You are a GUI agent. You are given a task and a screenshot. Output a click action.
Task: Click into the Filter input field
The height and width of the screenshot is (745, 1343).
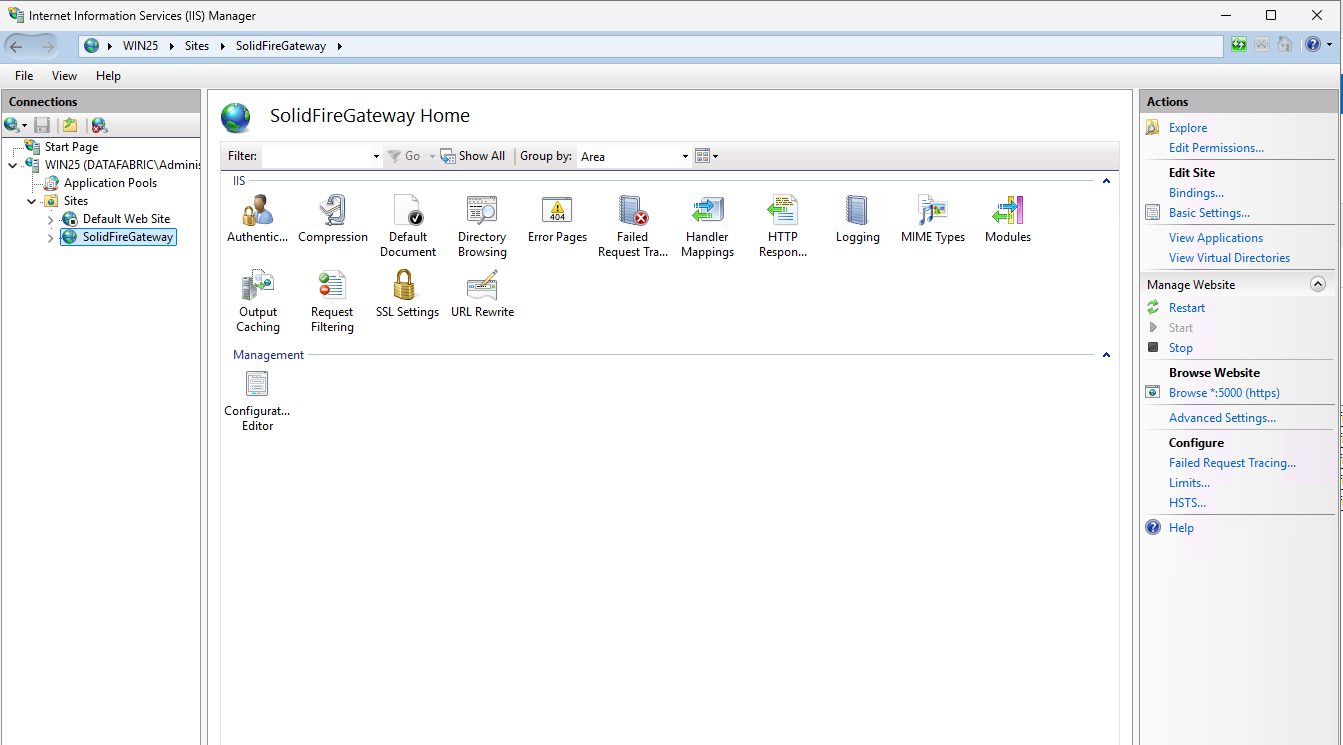[316, 156]
